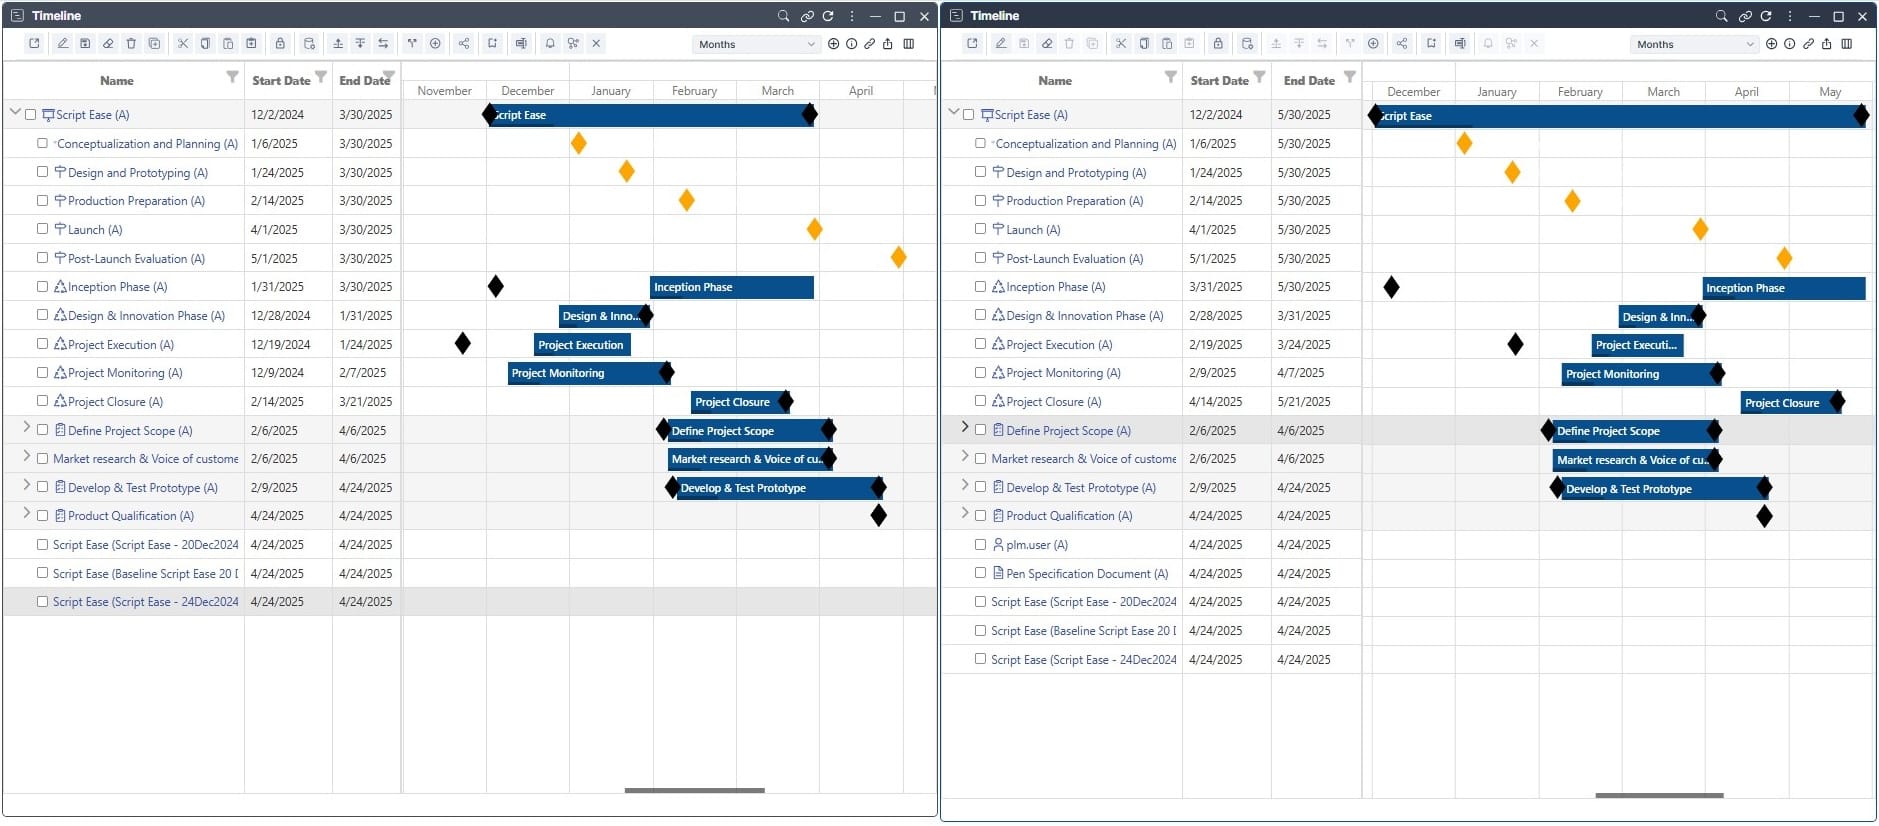The width and height of the screenshot is (1879, 826).
Task: Click the Name column filter in right panel
Action: click(x=1170, y=77)
